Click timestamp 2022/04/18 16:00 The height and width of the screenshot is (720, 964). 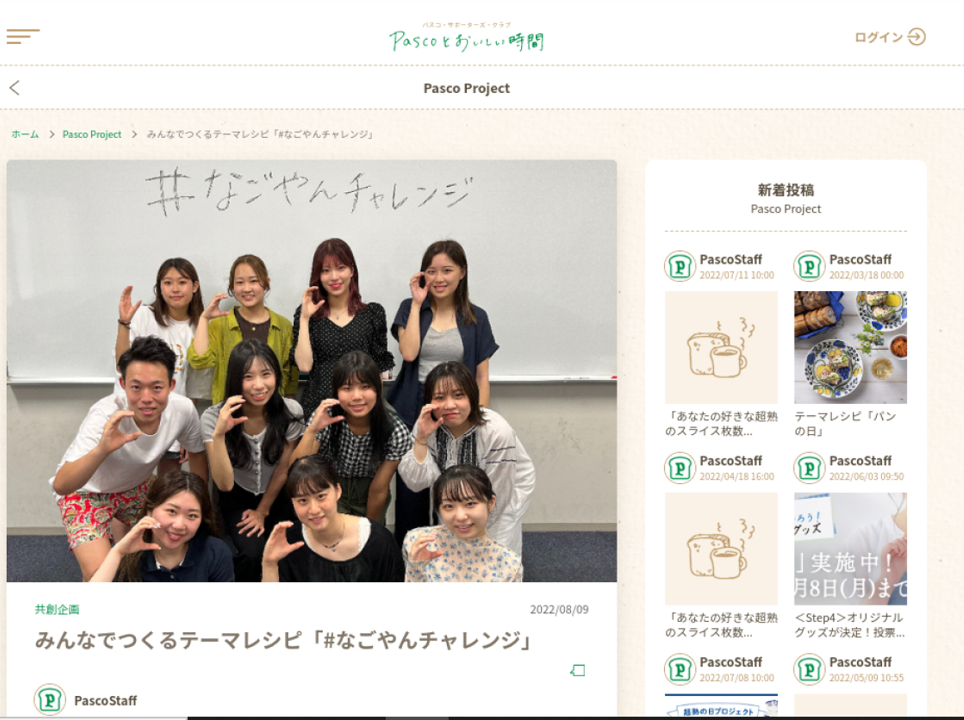coord(737,477)
